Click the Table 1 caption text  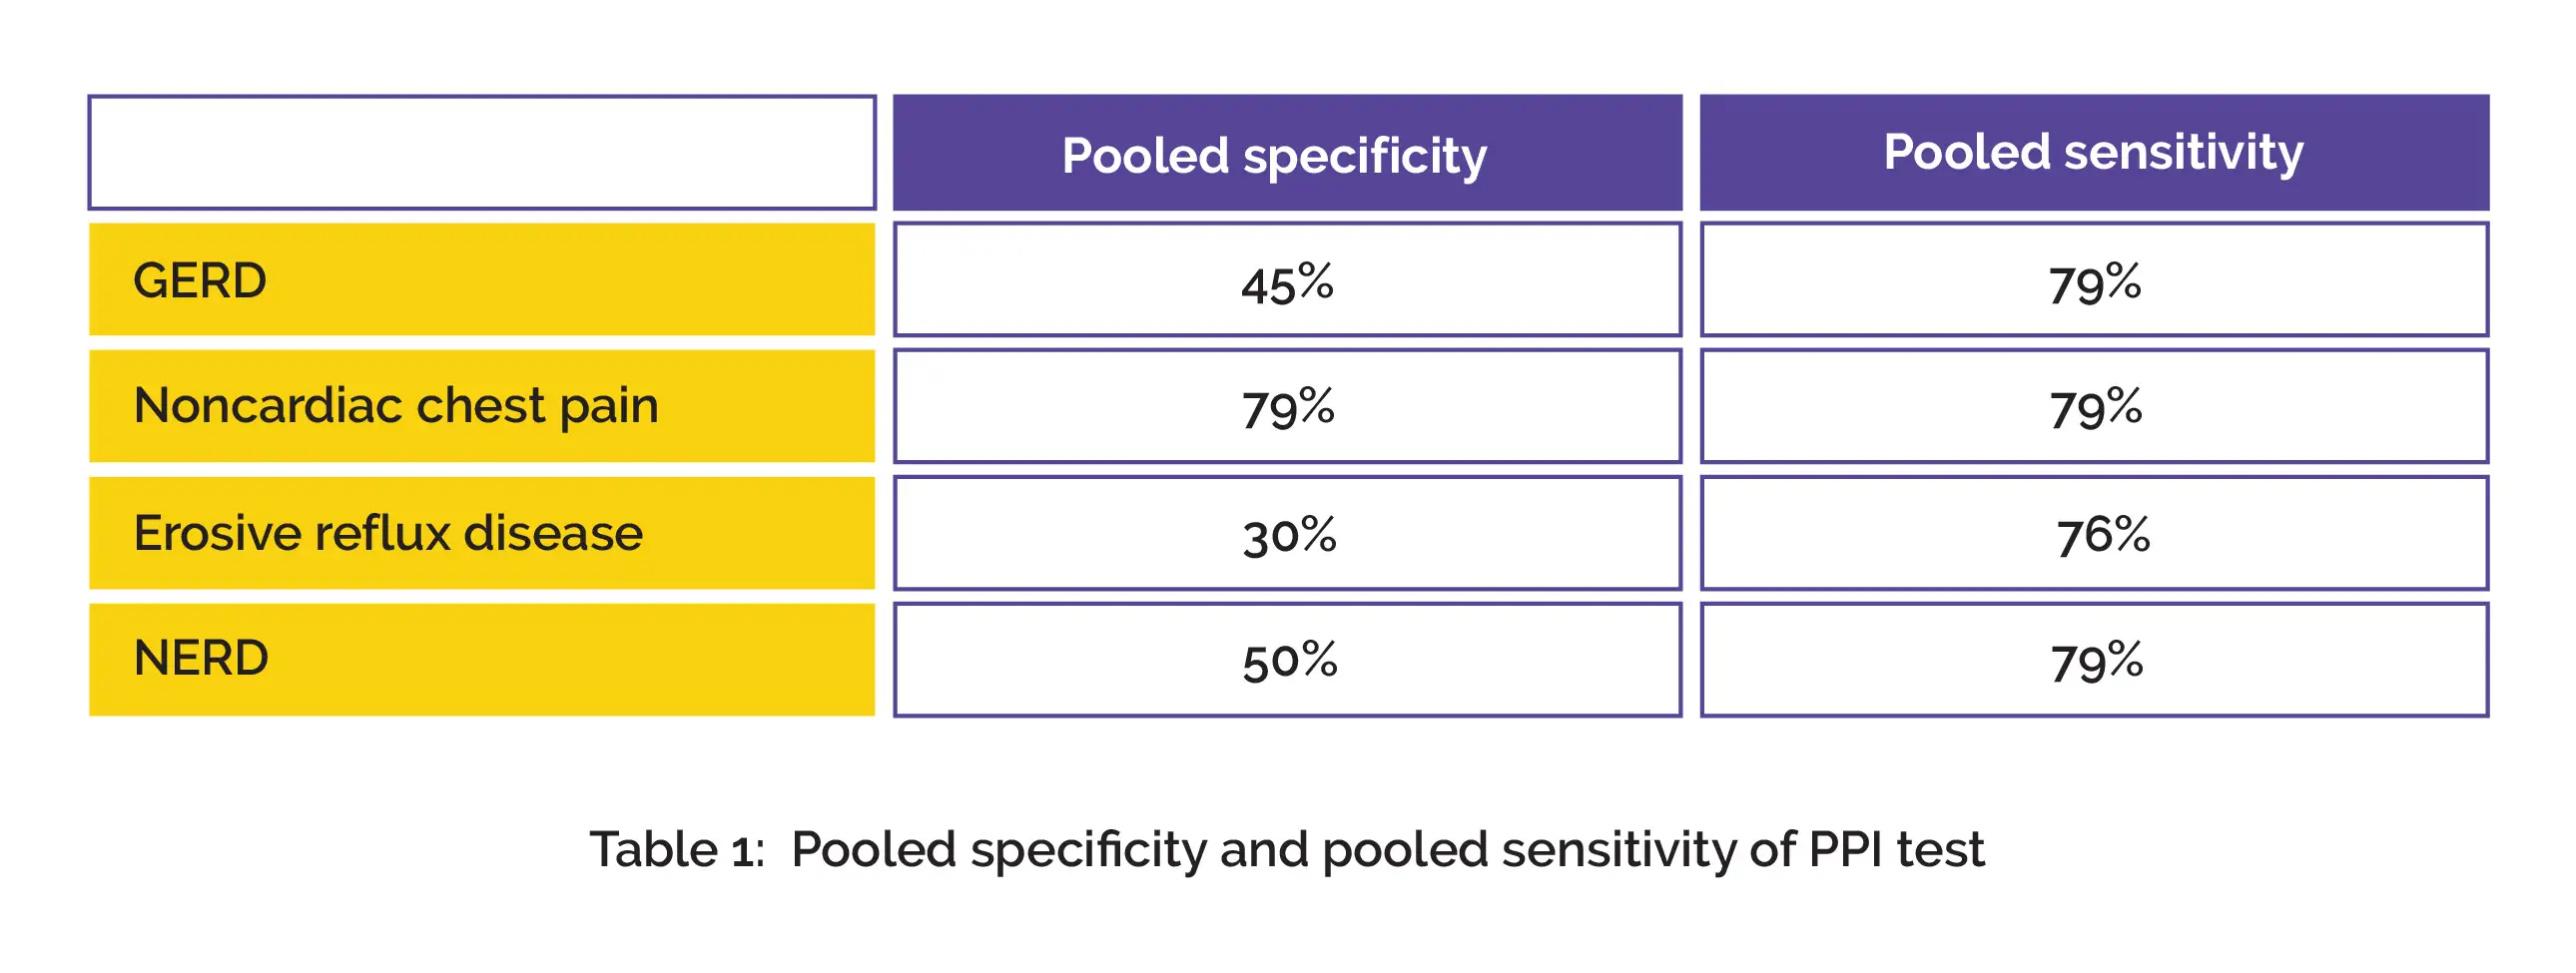pos(1286,850)
